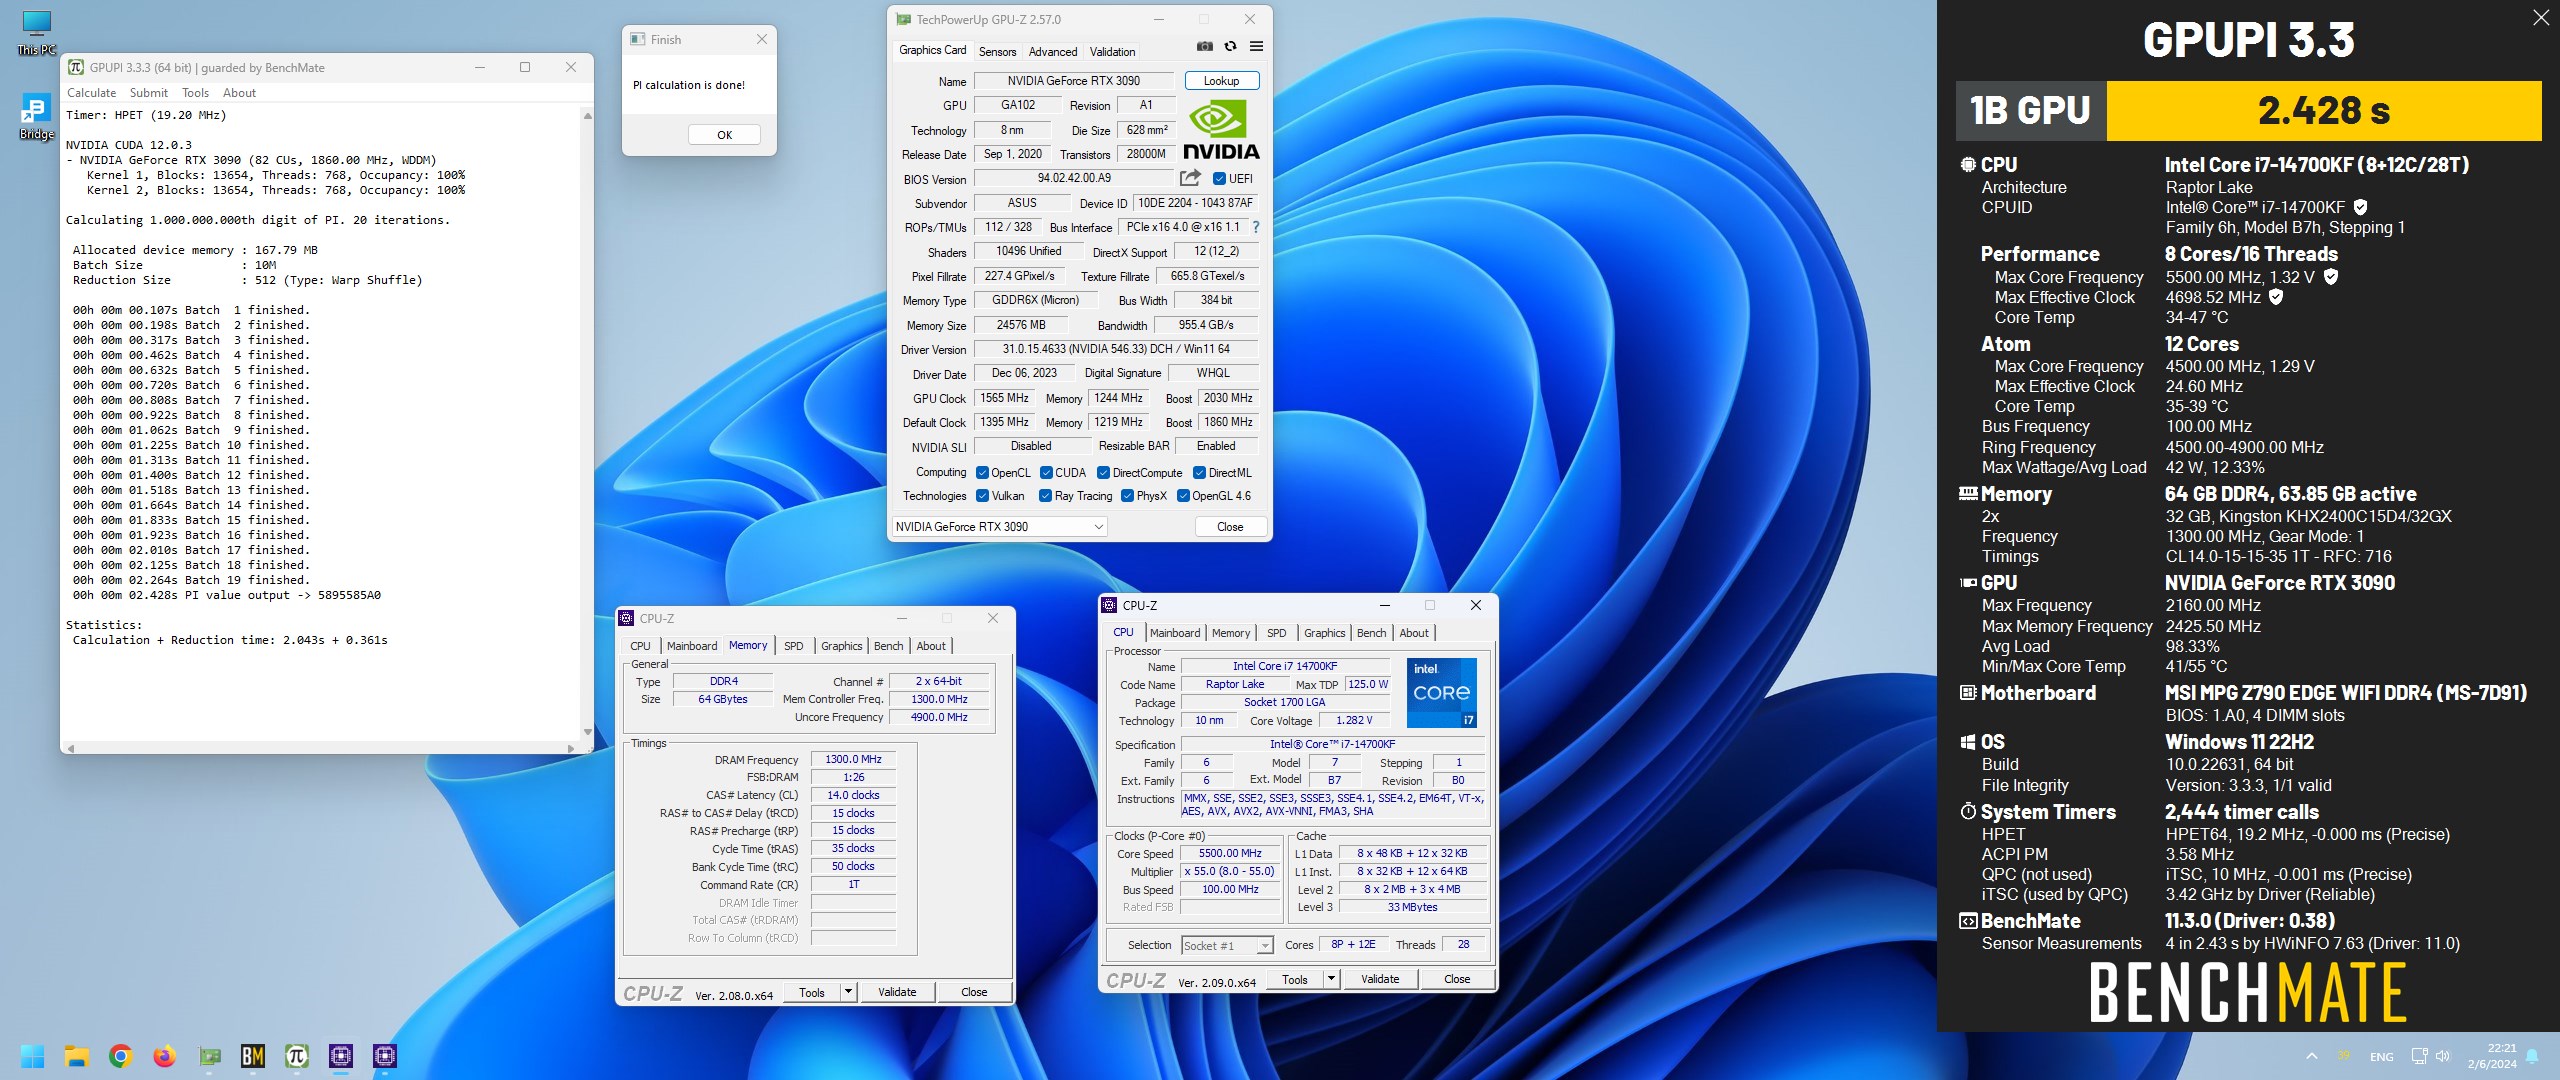Click Close in the CPU-Z CPU window
The height and width of the screenshot is (1080, 2560).
pos(1457,979)
